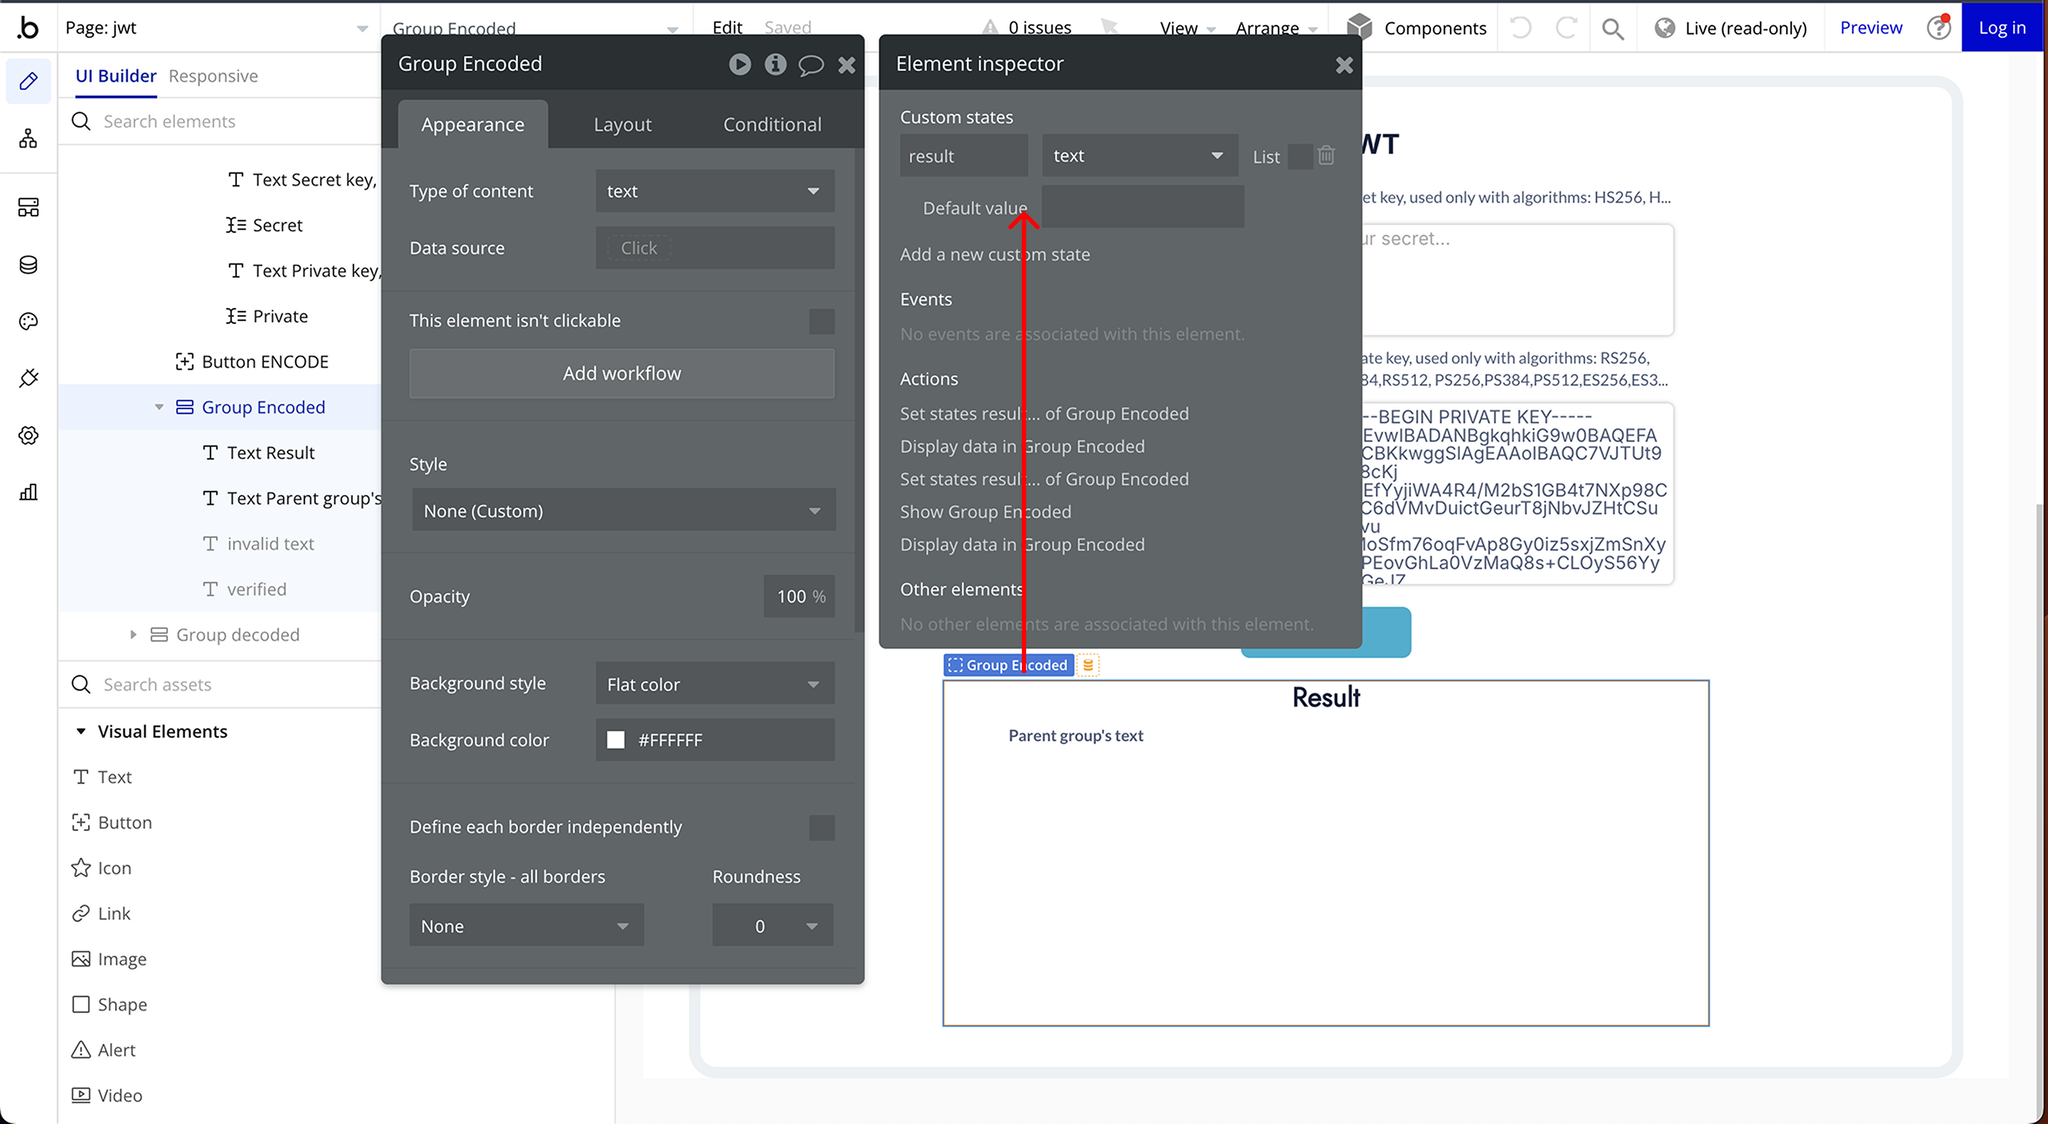Screen dimensions: 2048x1124
Task: Expand the Border style - all borders dropdown
Action: click(x=526, y=926)
